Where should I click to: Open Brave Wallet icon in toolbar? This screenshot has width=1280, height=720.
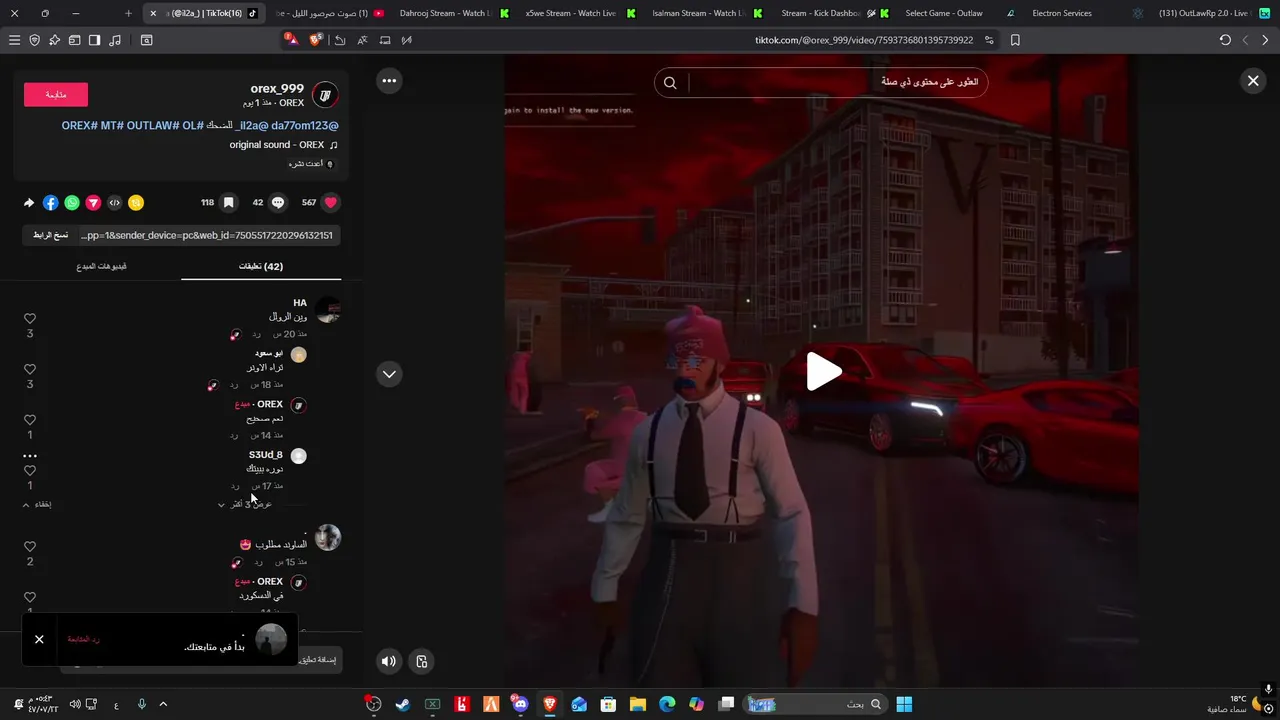(75, 40)
